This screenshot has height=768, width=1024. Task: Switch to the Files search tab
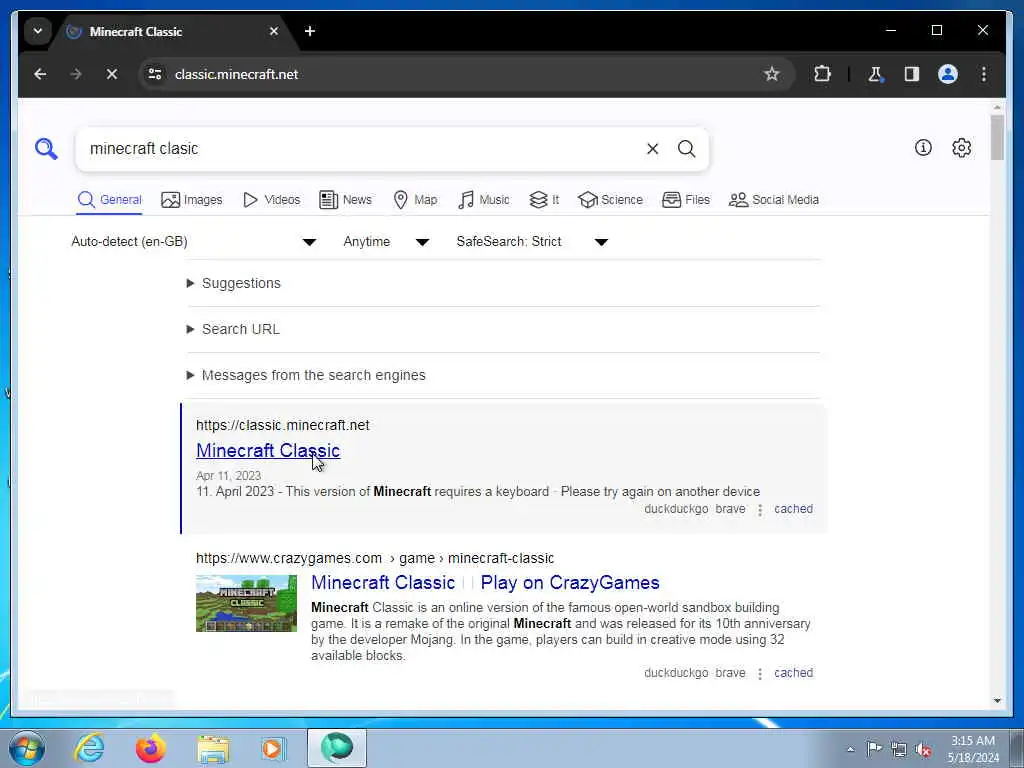pyautogui.click(x=685, y=200)
